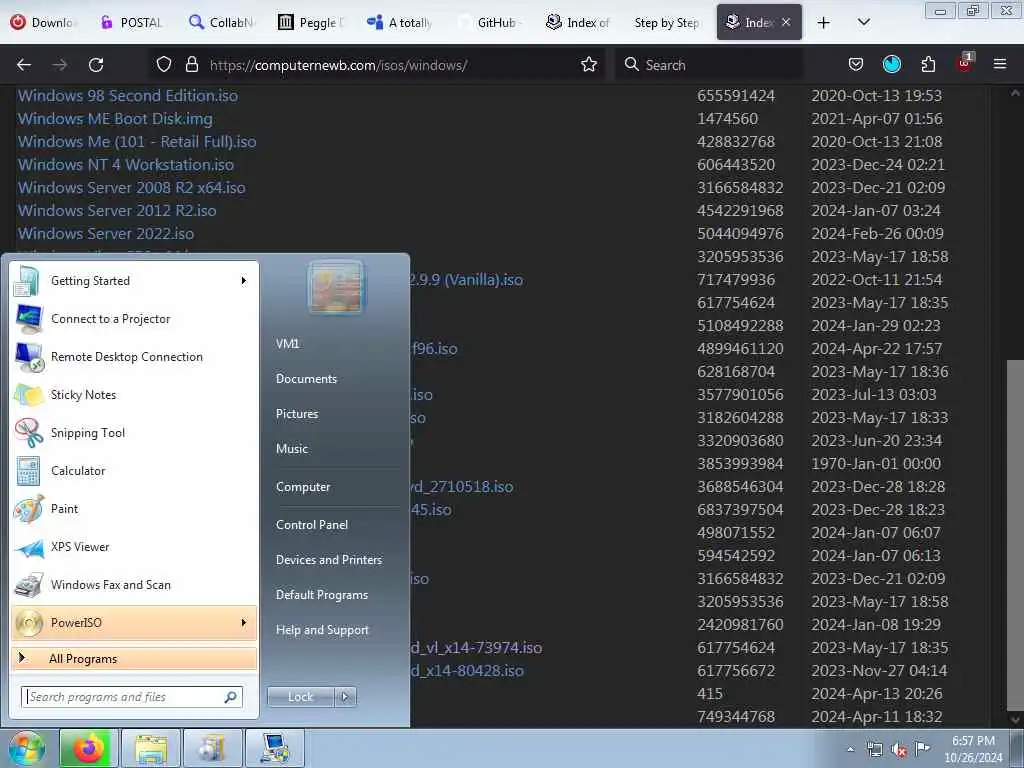
Task: Download Windows Server 2012 R2.iso
Action: pos(117,211)
